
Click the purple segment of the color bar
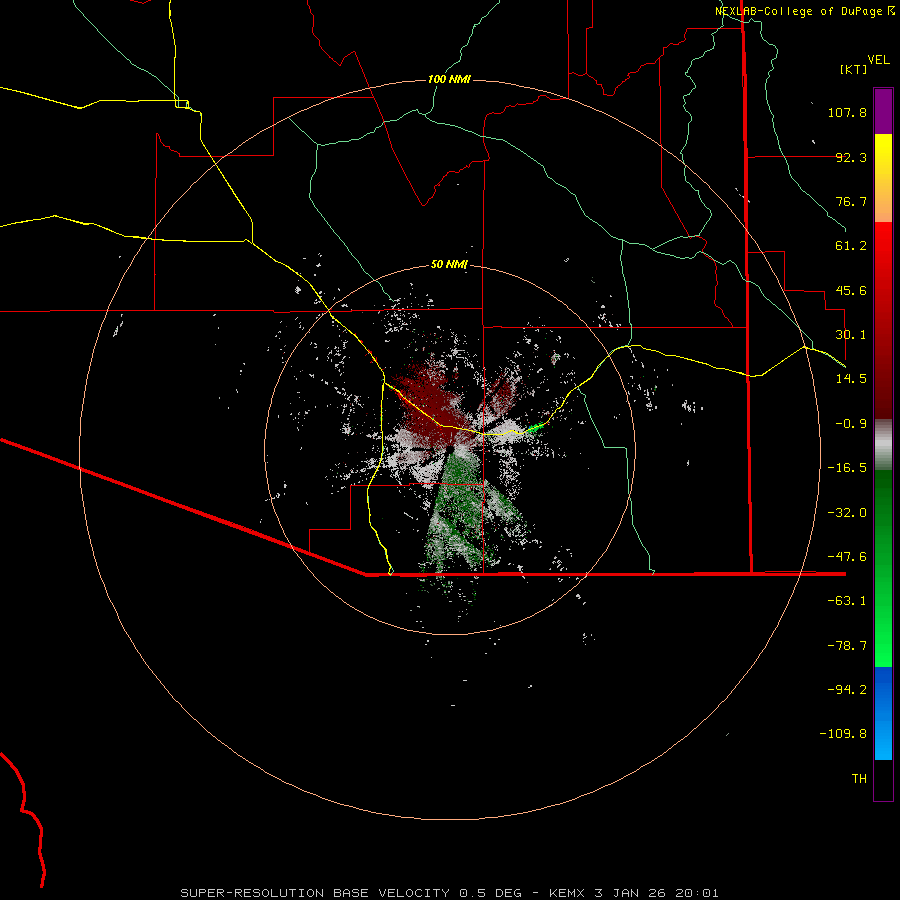point(883,112)
